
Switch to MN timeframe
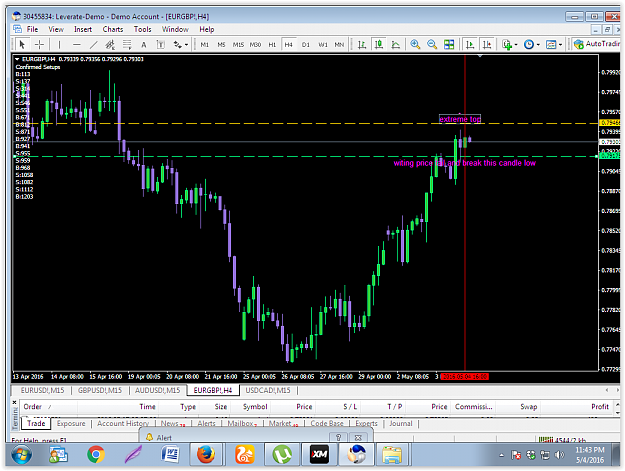(339, 45)
